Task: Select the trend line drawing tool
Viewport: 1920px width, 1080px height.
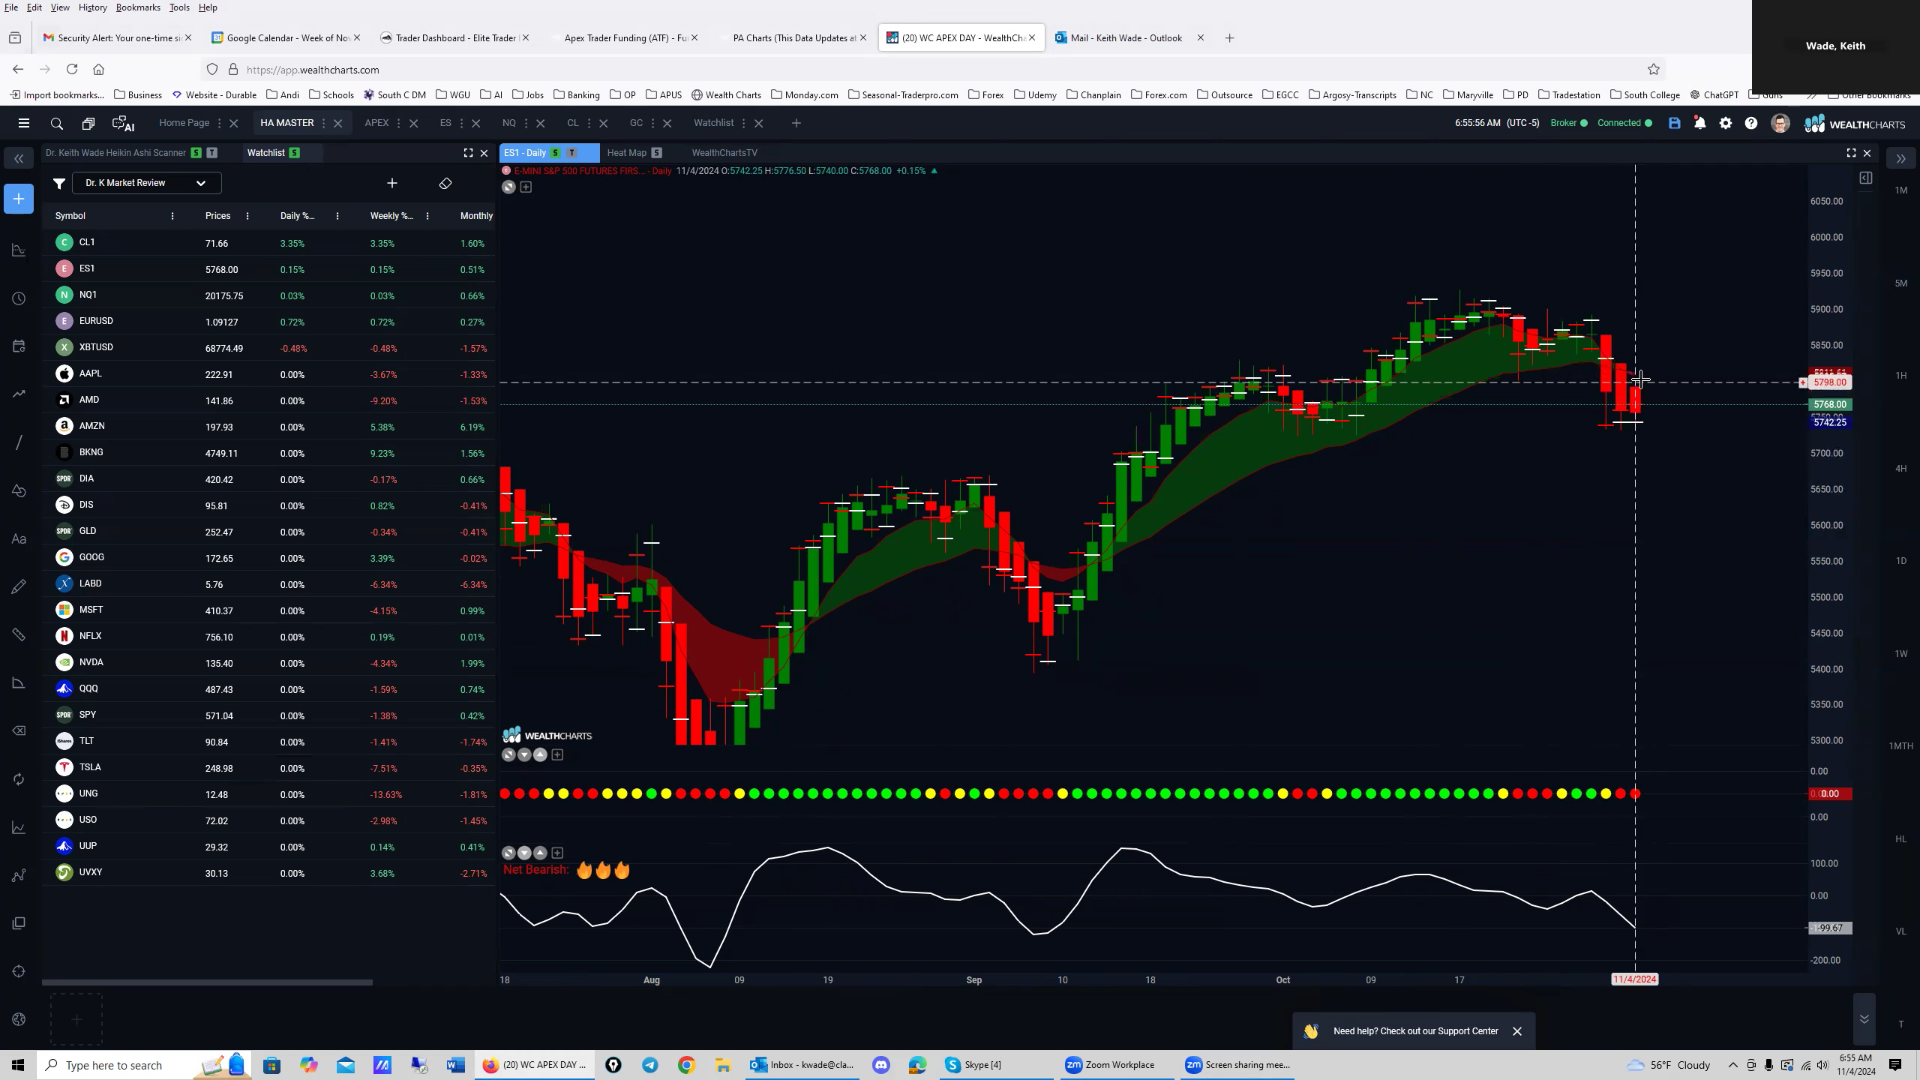Action: pos(18,442)
